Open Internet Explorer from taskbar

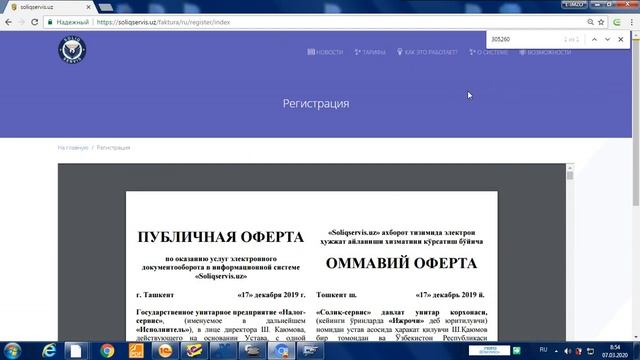pos(49,351)
